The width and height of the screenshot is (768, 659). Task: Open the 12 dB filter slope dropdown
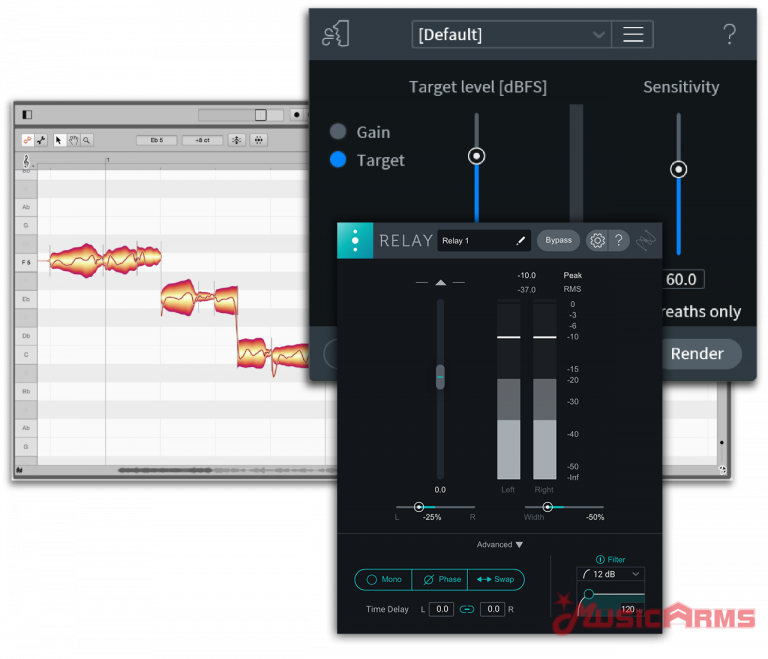610,574
